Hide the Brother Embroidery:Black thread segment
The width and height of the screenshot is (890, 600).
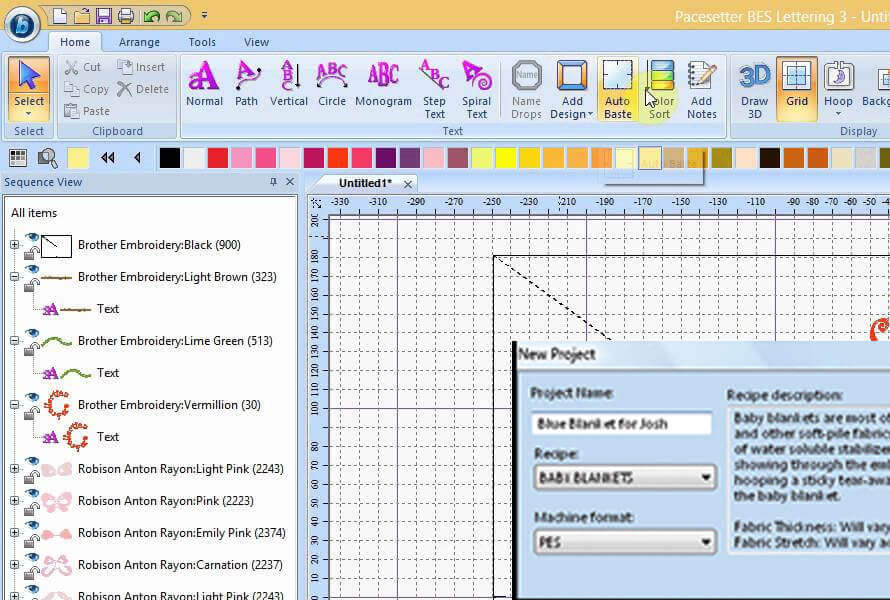31,237
